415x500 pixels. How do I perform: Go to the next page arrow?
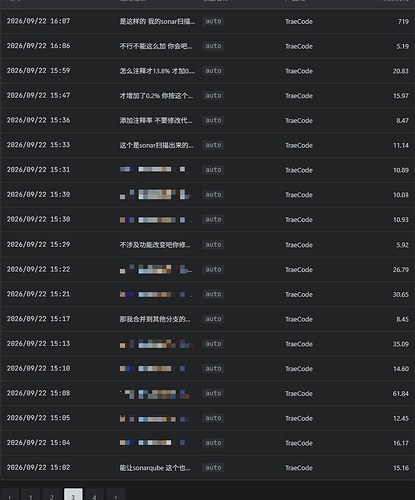[x=116, y=496]
